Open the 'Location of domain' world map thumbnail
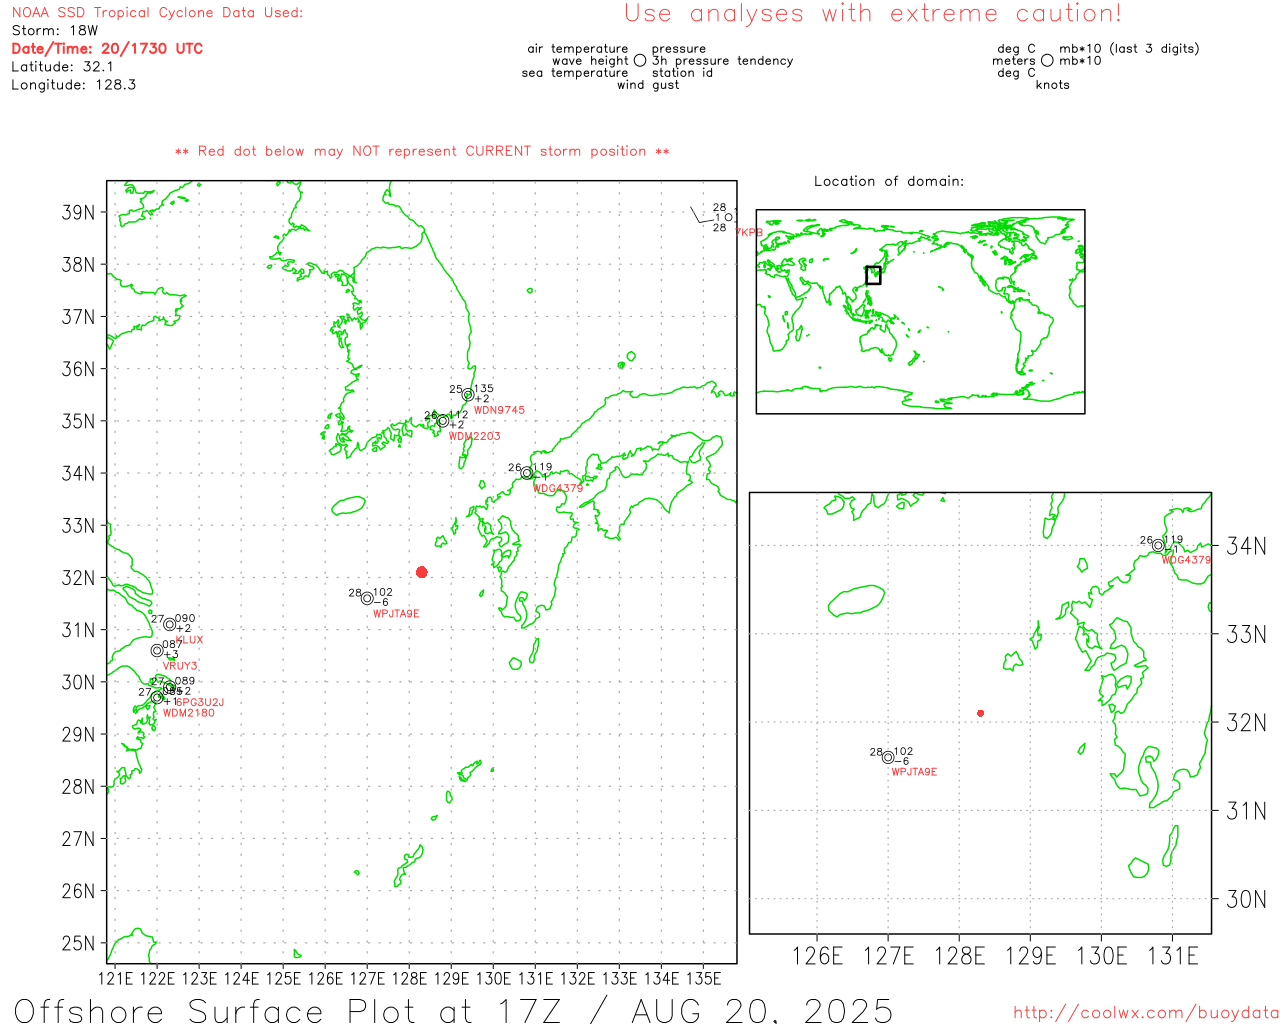This screenshot has height=1024, width=1280. point(920,312)
